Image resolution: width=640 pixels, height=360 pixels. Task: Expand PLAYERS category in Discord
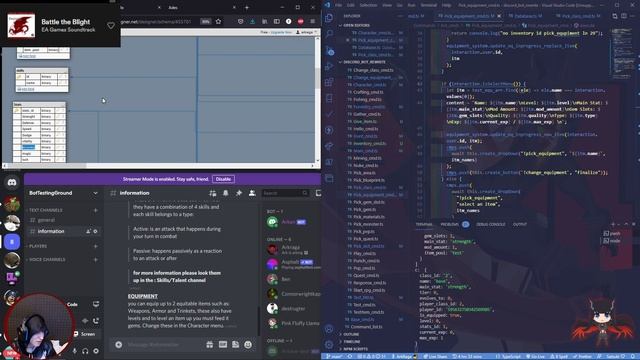click(37, 246)
